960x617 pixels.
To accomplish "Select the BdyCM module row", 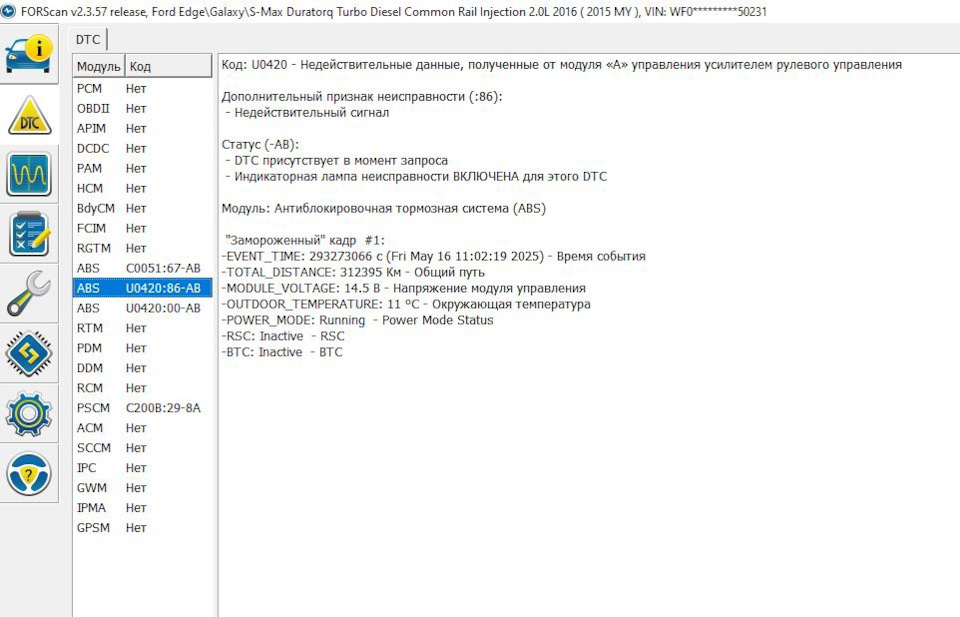I will point(143,209).
